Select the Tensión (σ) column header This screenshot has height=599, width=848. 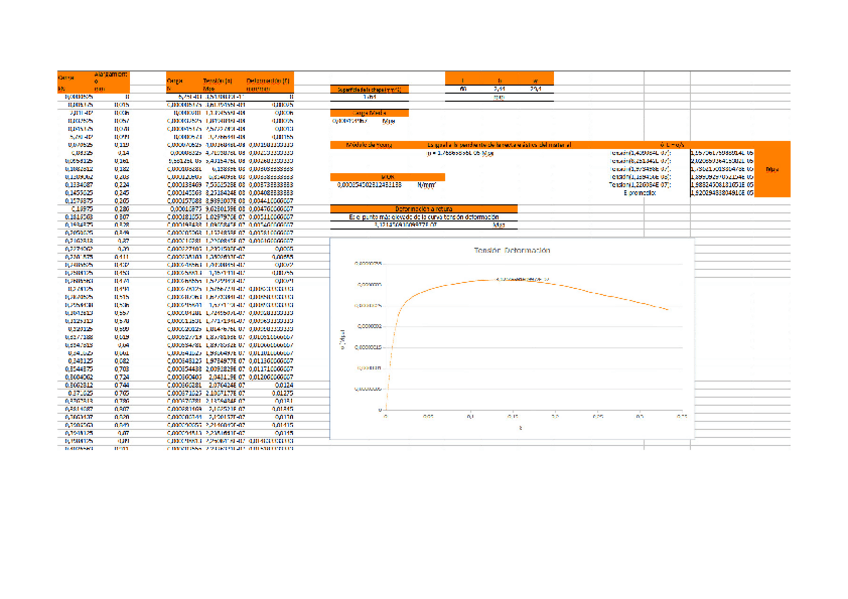pyautogui.click(x=215, y=82)
